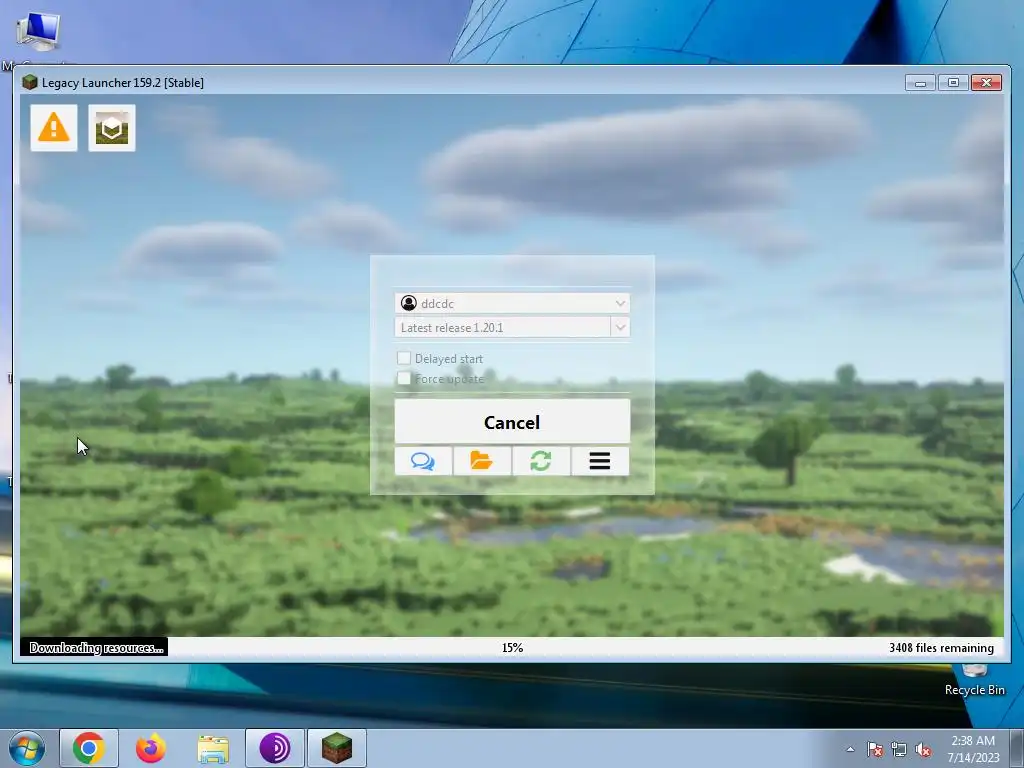Viewport: 1024px width, 768px height.
Task: Open Tor Browser from the taskbar
Action: (x=275, y=748)
